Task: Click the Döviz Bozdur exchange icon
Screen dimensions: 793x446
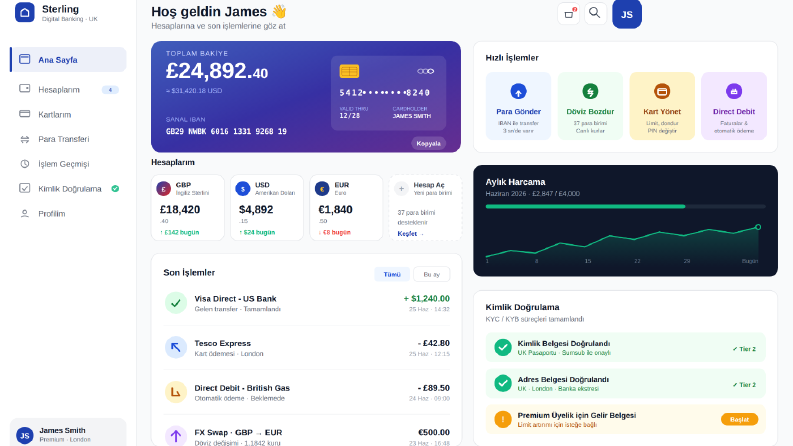Action: 590,92
